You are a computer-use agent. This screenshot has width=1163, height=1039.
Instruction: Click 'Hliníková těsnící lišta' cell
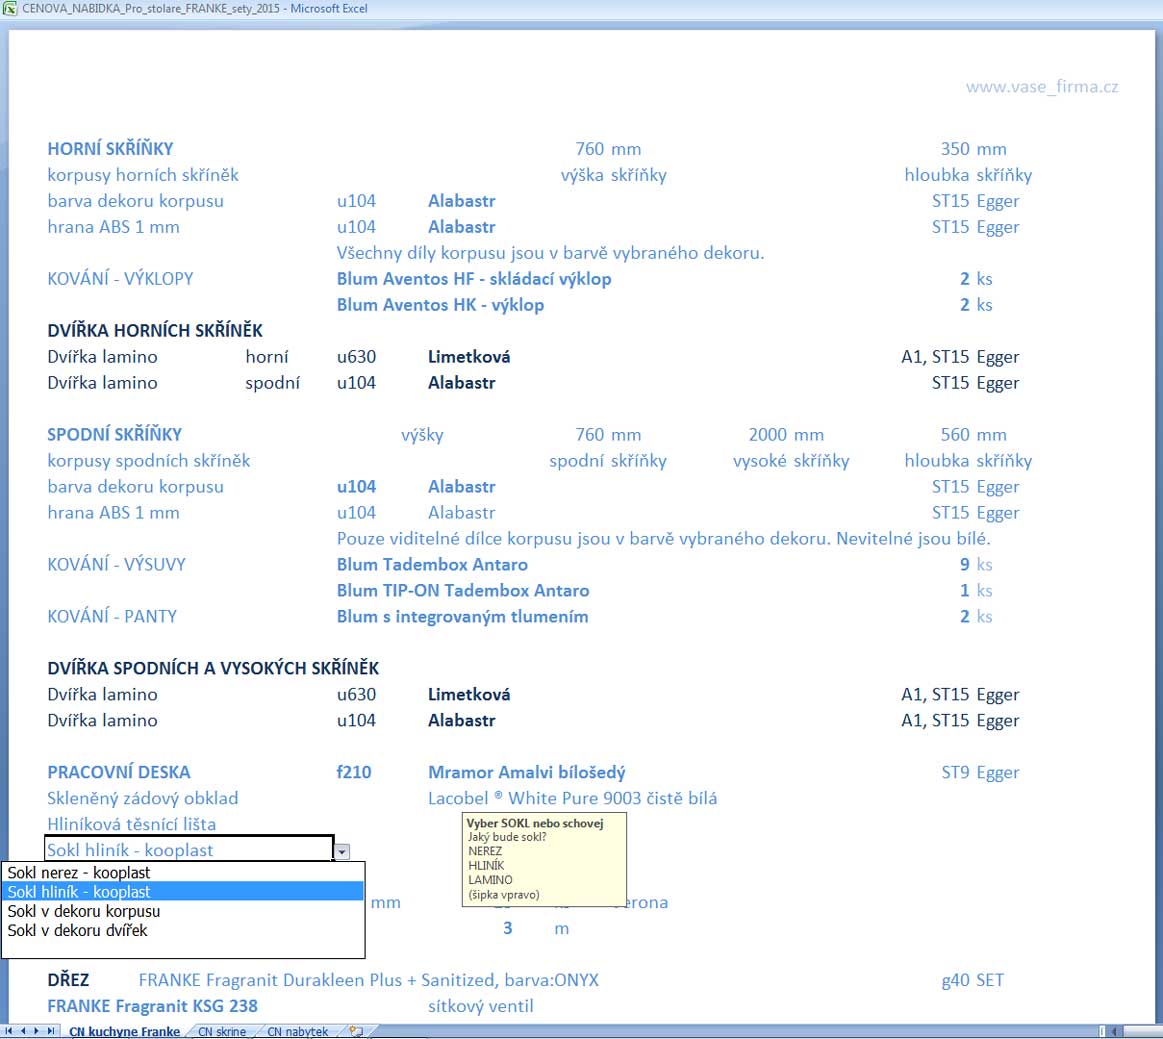click(x=131, y=824)
